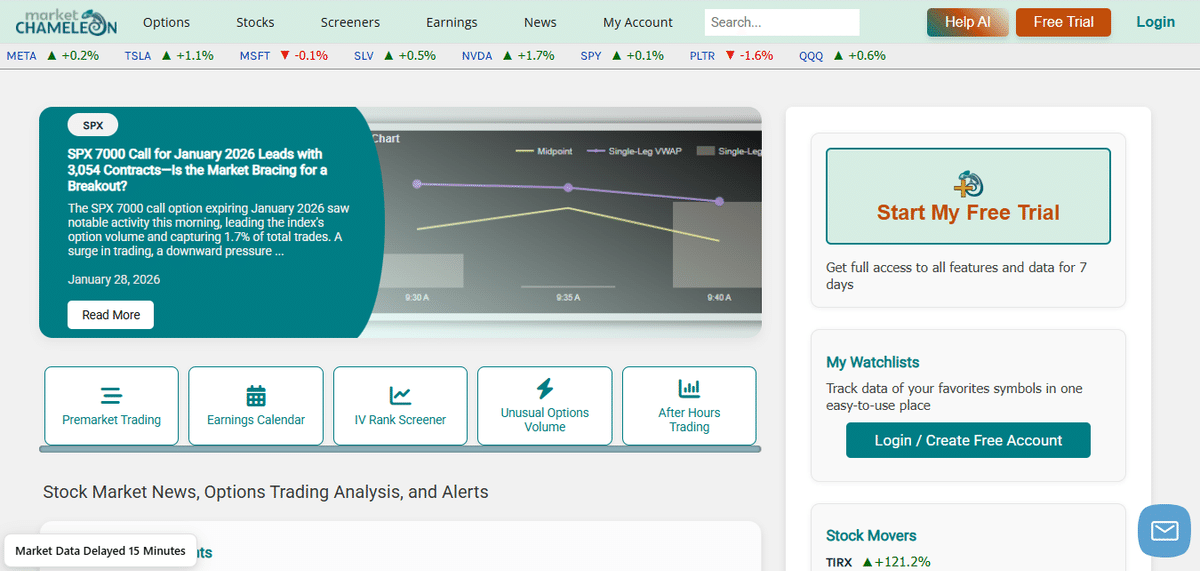Click the Unusual Options Volume lightning icon
This screenshot has width=1200, height=571.
click(545, 388)
